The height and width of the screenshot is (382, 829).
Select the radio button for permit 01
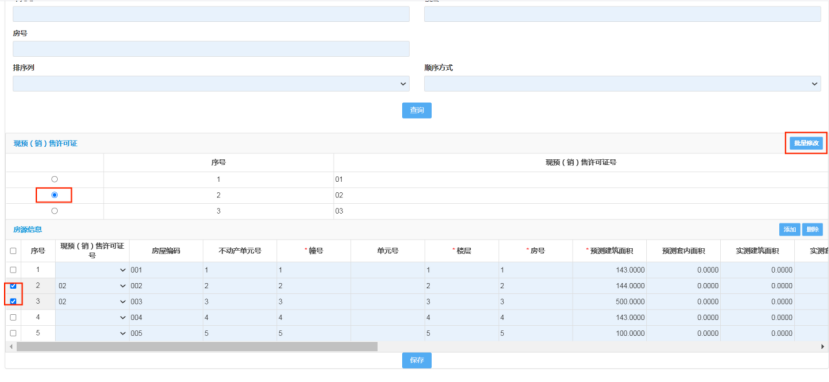[54, 179]
